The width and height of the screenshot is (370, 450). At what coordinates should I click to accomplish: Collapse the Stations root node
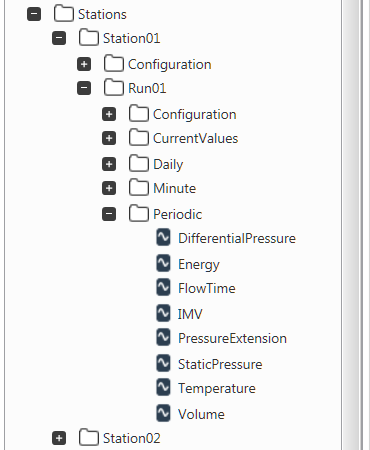(34, 14)
